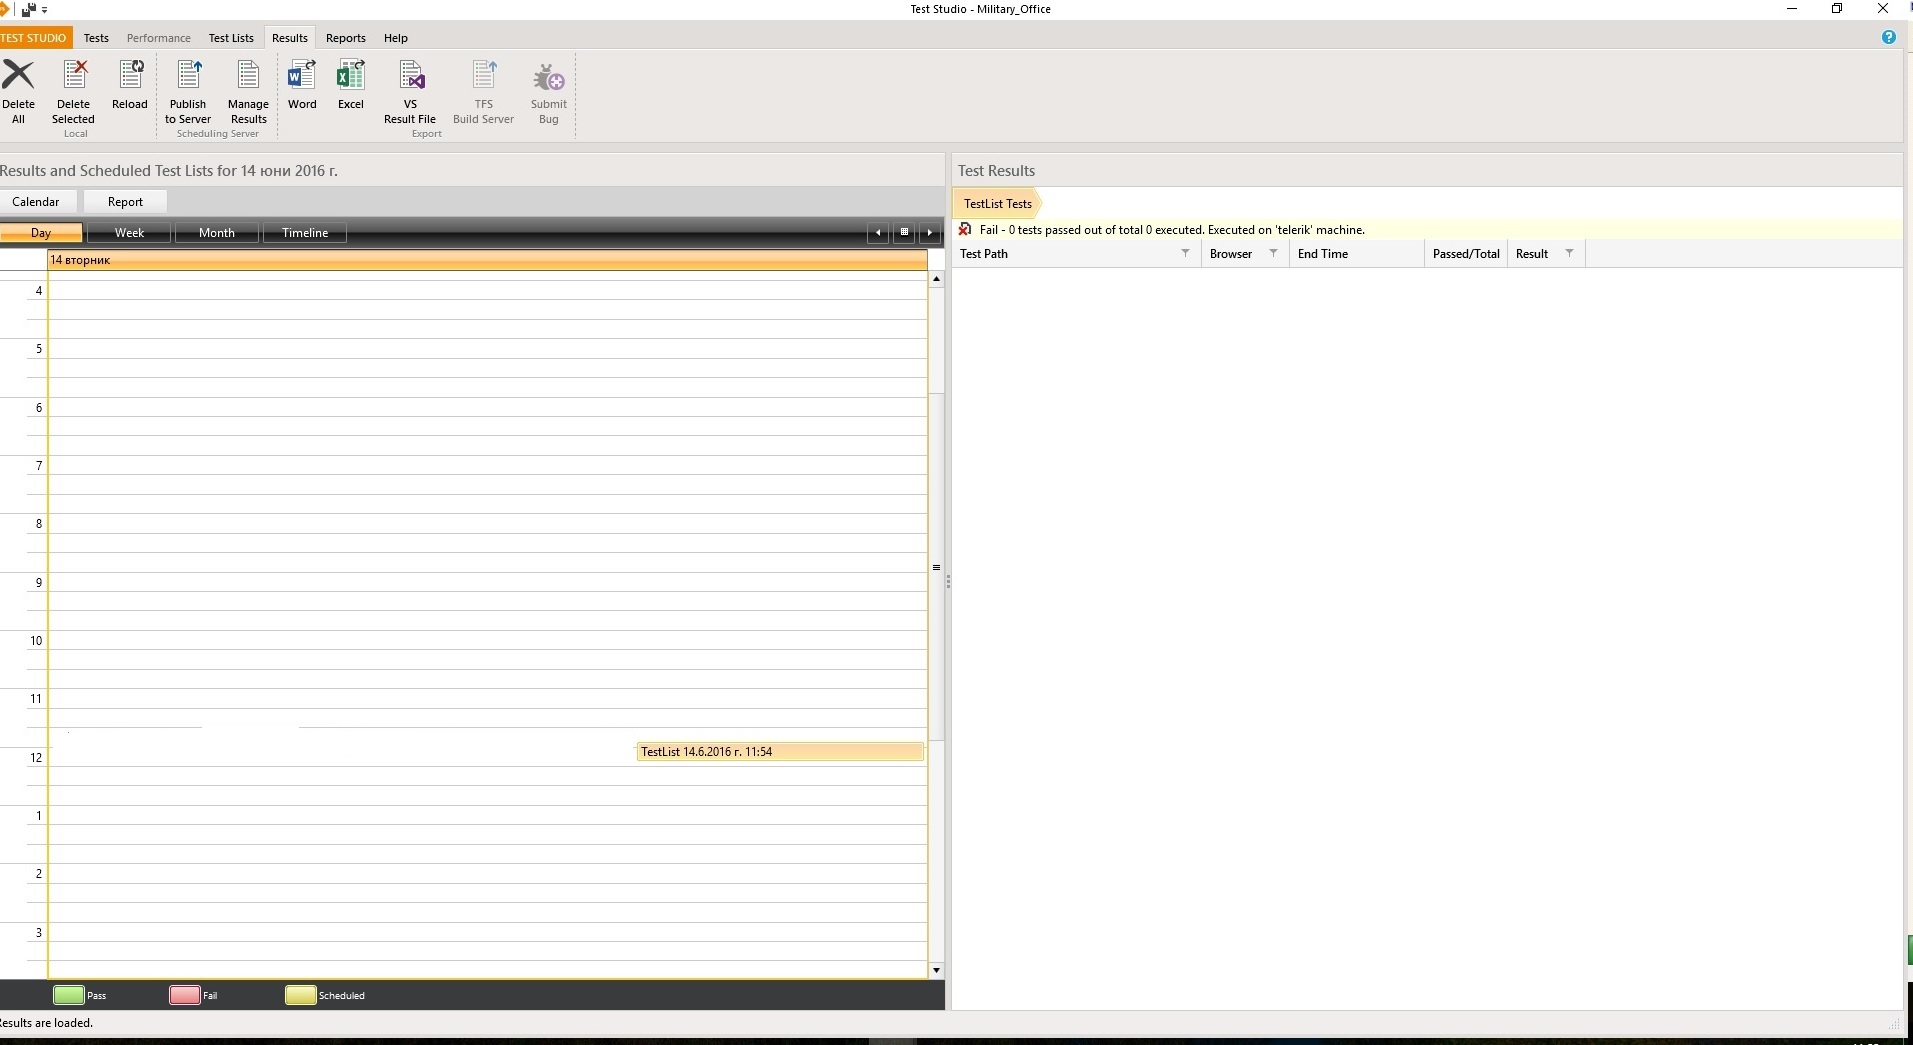Viewport: 1913px width, 1045px height.
Task: Click the Report view button
Action: pyautogui.click(x=125, y=202)
